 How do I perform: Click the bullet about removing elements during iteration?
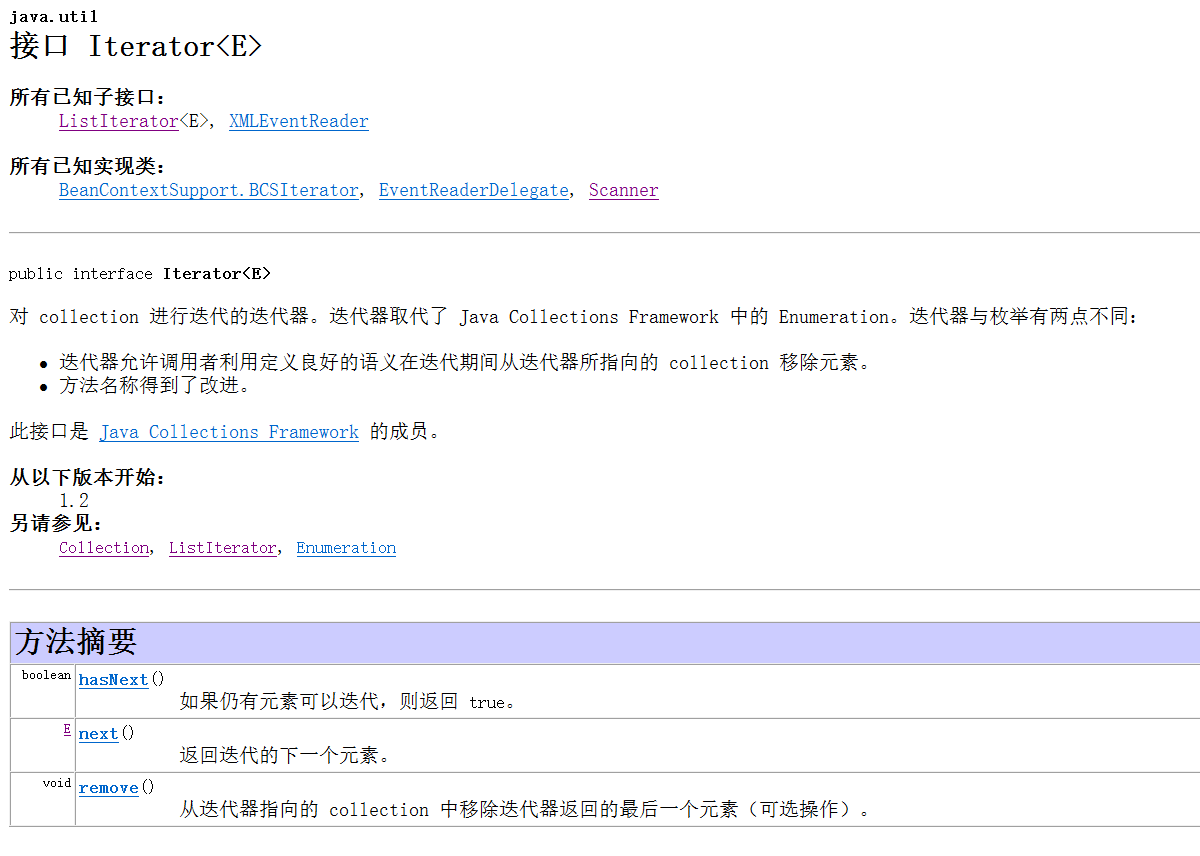(x=465, y=363)
